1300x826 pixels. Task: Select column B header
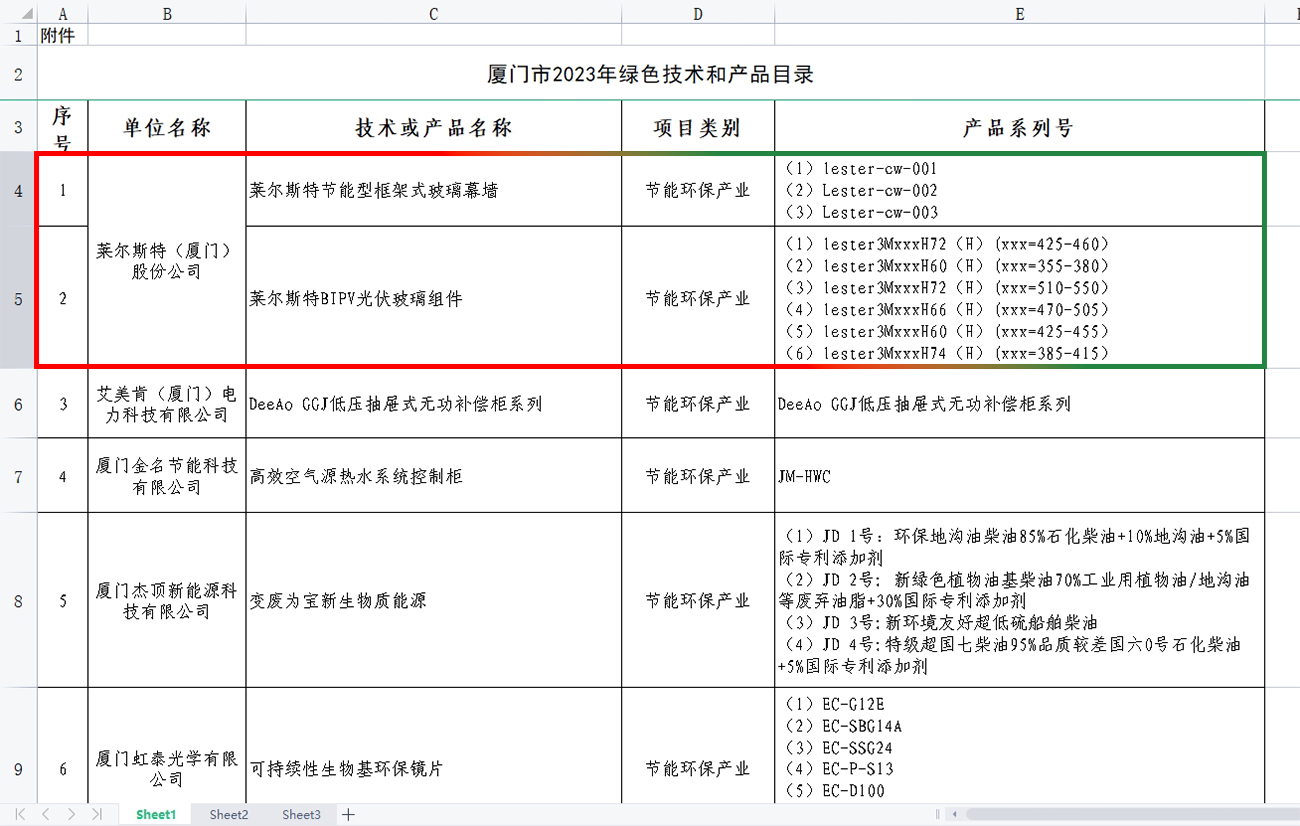[167, 13]
